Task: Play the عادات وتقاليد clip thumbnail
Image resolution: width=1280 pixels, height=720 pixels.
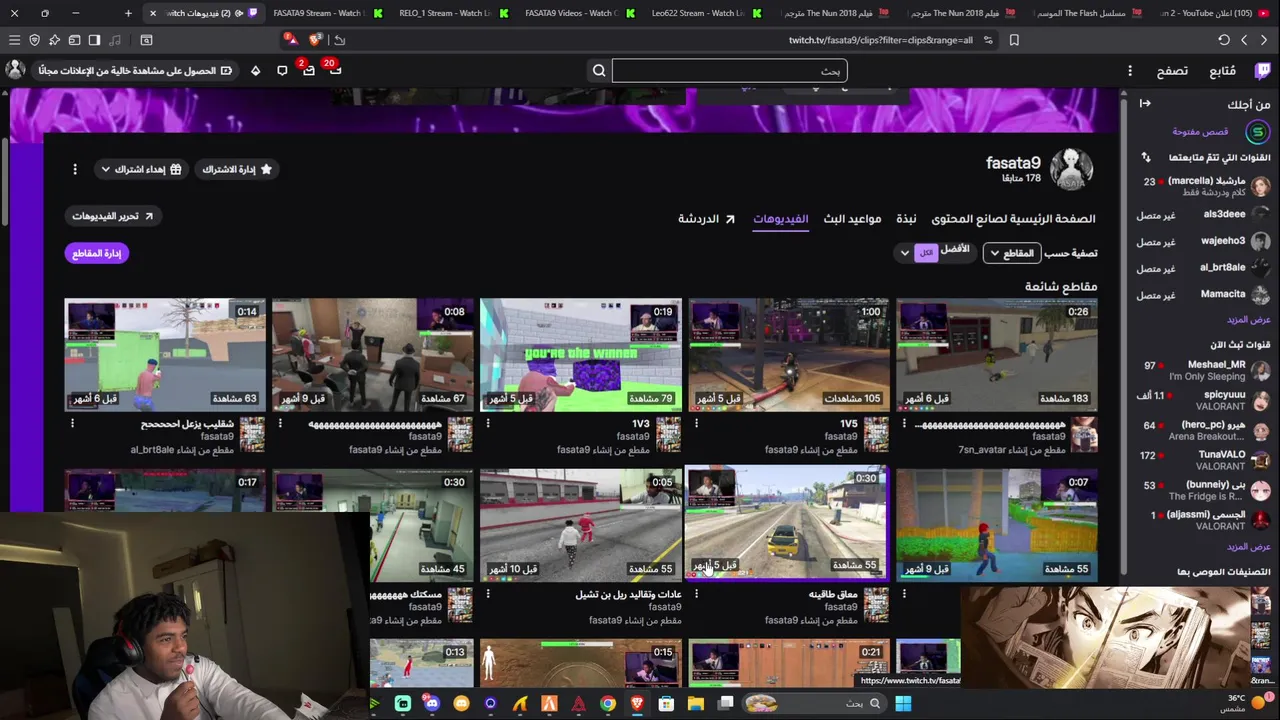Action: [580, 524]
